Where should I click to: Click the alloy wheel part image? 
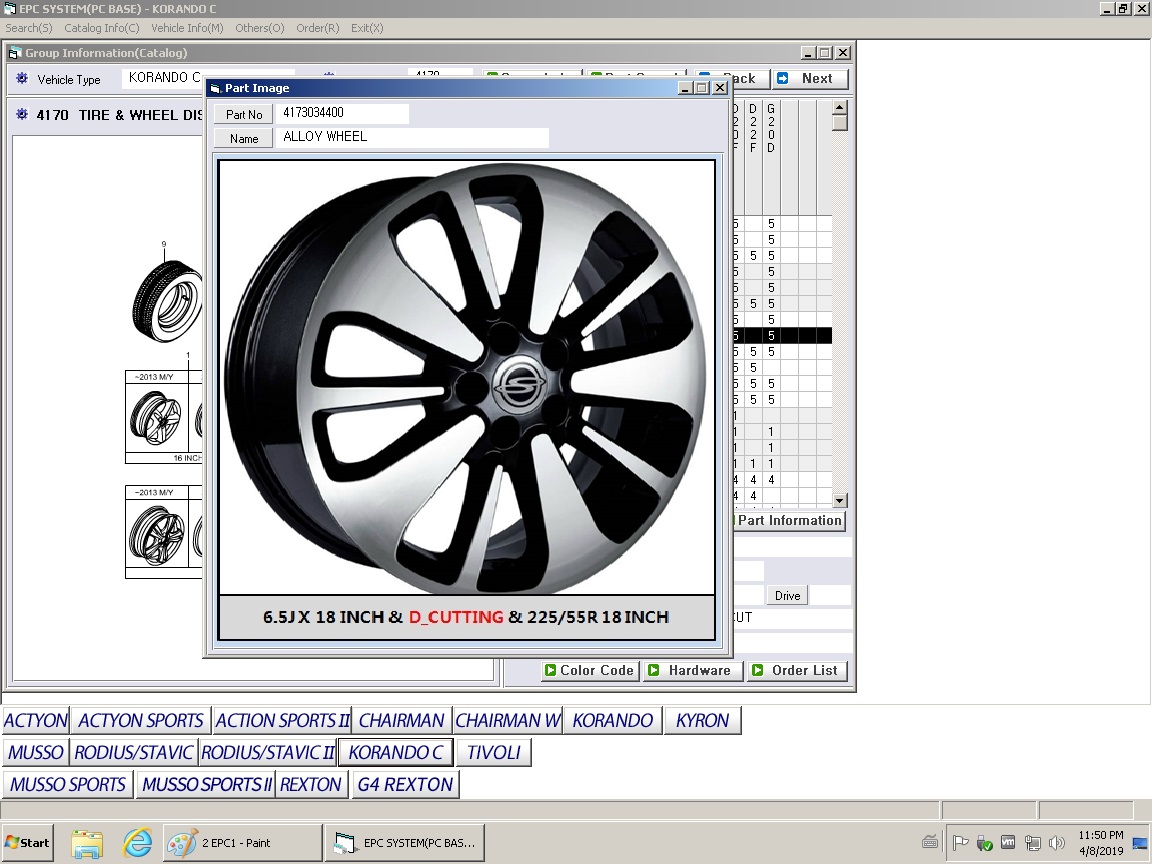click(467, 378)
